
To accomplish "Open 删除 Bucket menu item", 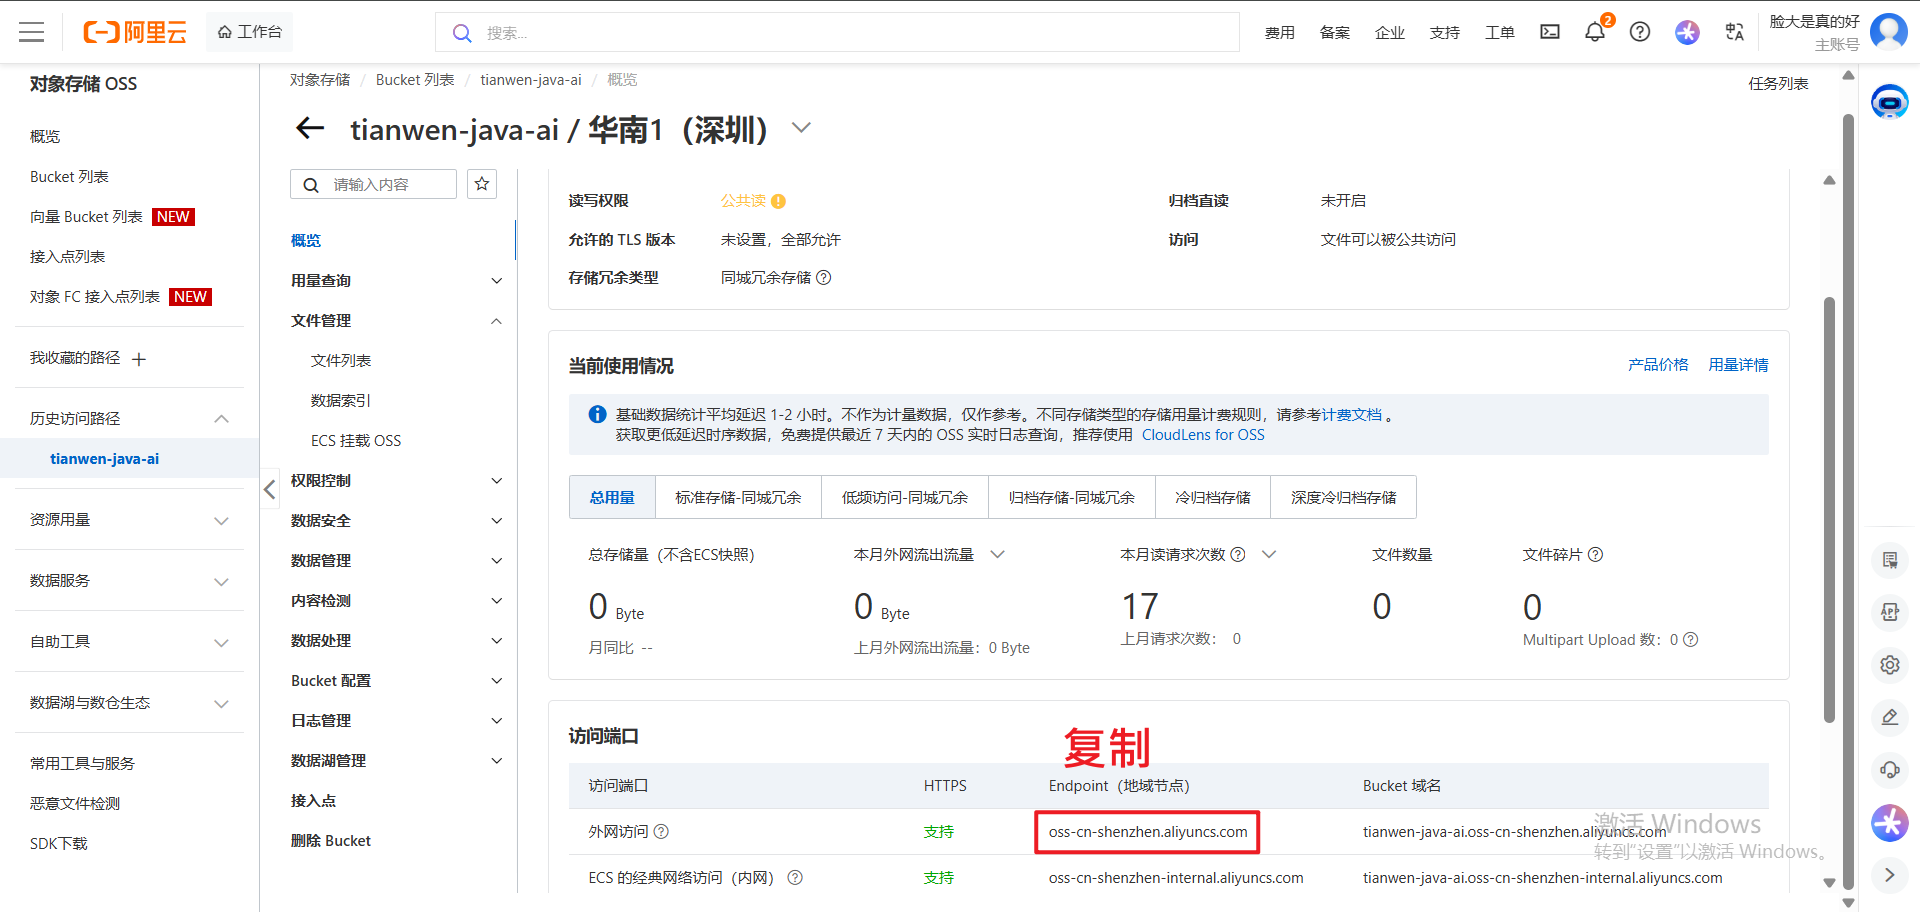I will pyautogui.click(x=331, y=841).
